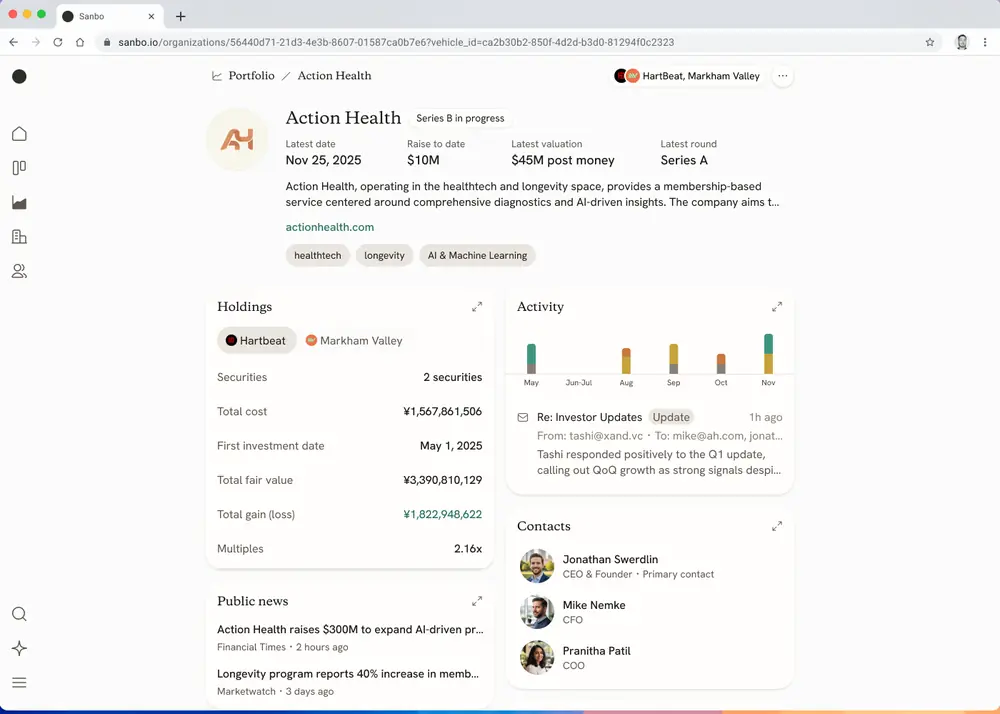The width and height of the screenshot is (1000, 714).
Task: View site information lock icon
Action: click(x=107, y=42)
